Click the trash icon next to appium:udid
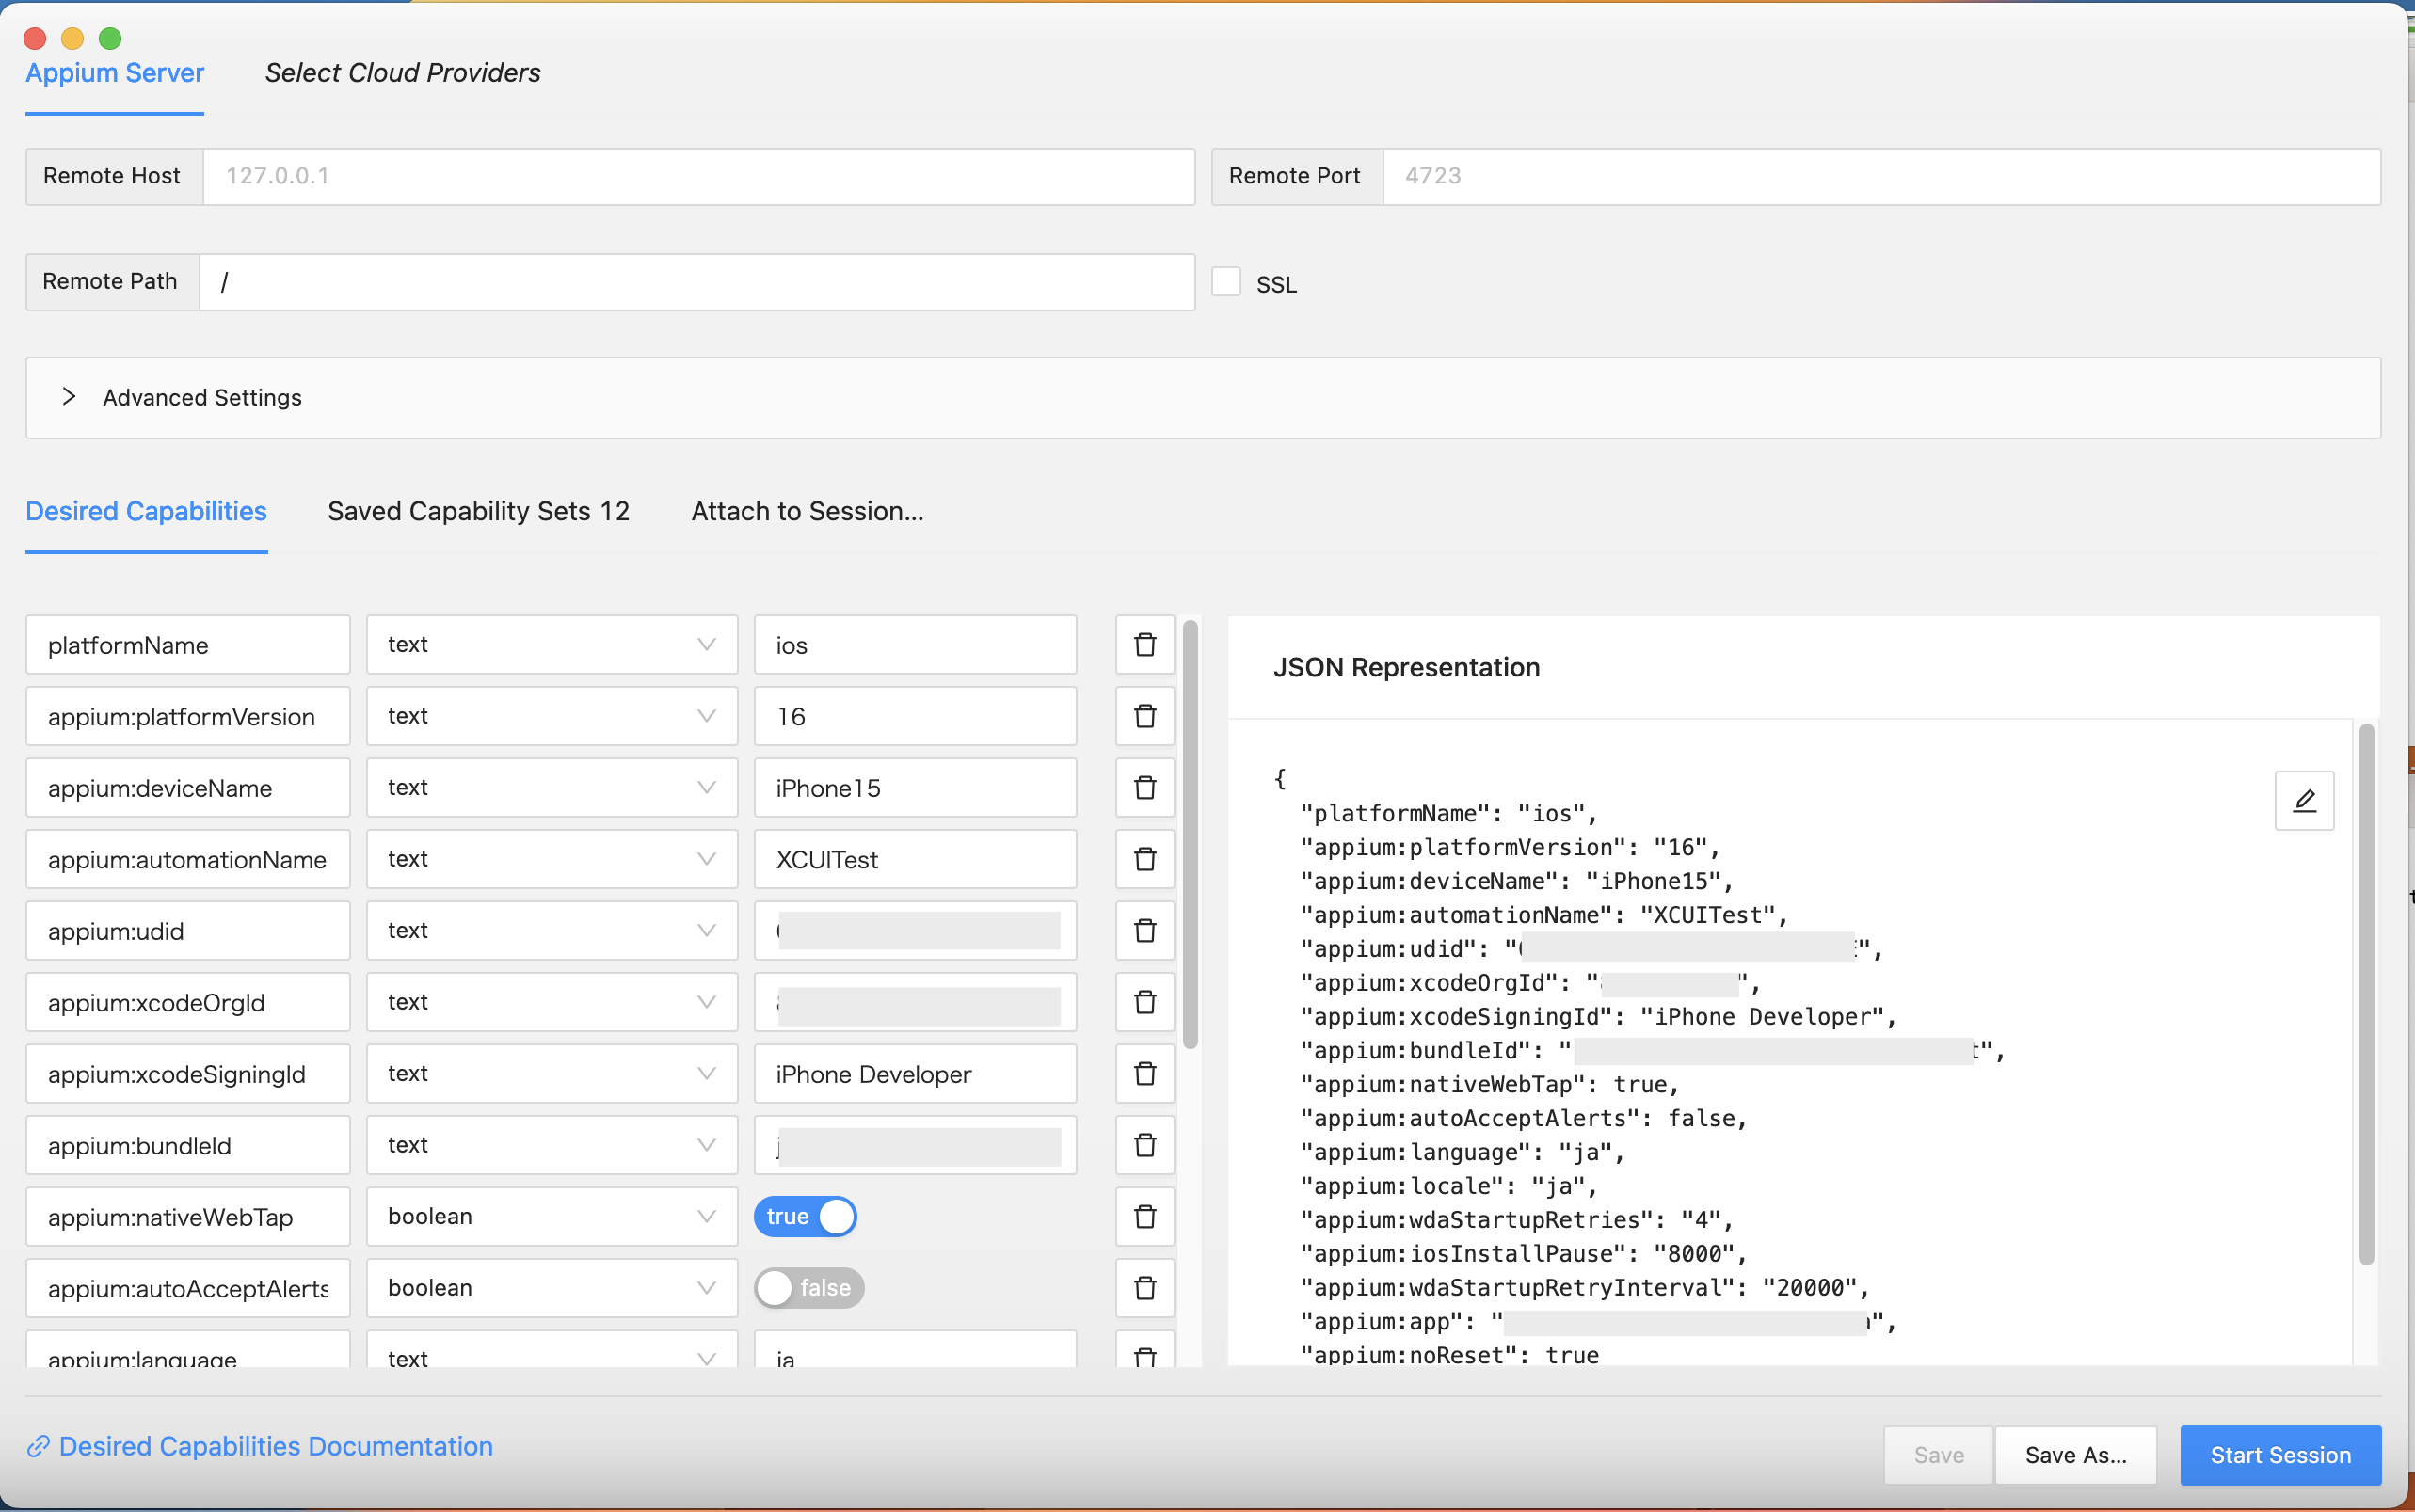 point(1145,931)
